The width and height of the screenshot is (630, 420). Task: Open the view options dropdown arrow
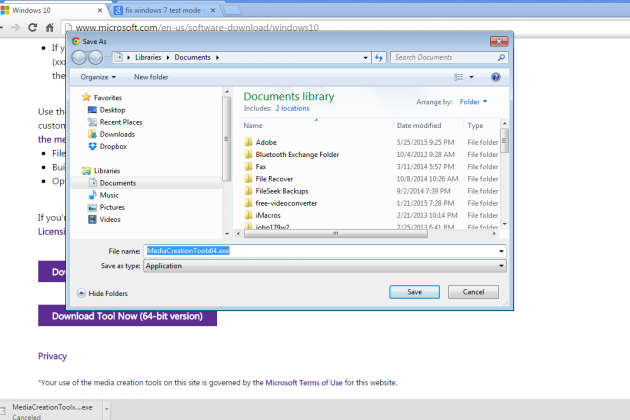[471, 77]
